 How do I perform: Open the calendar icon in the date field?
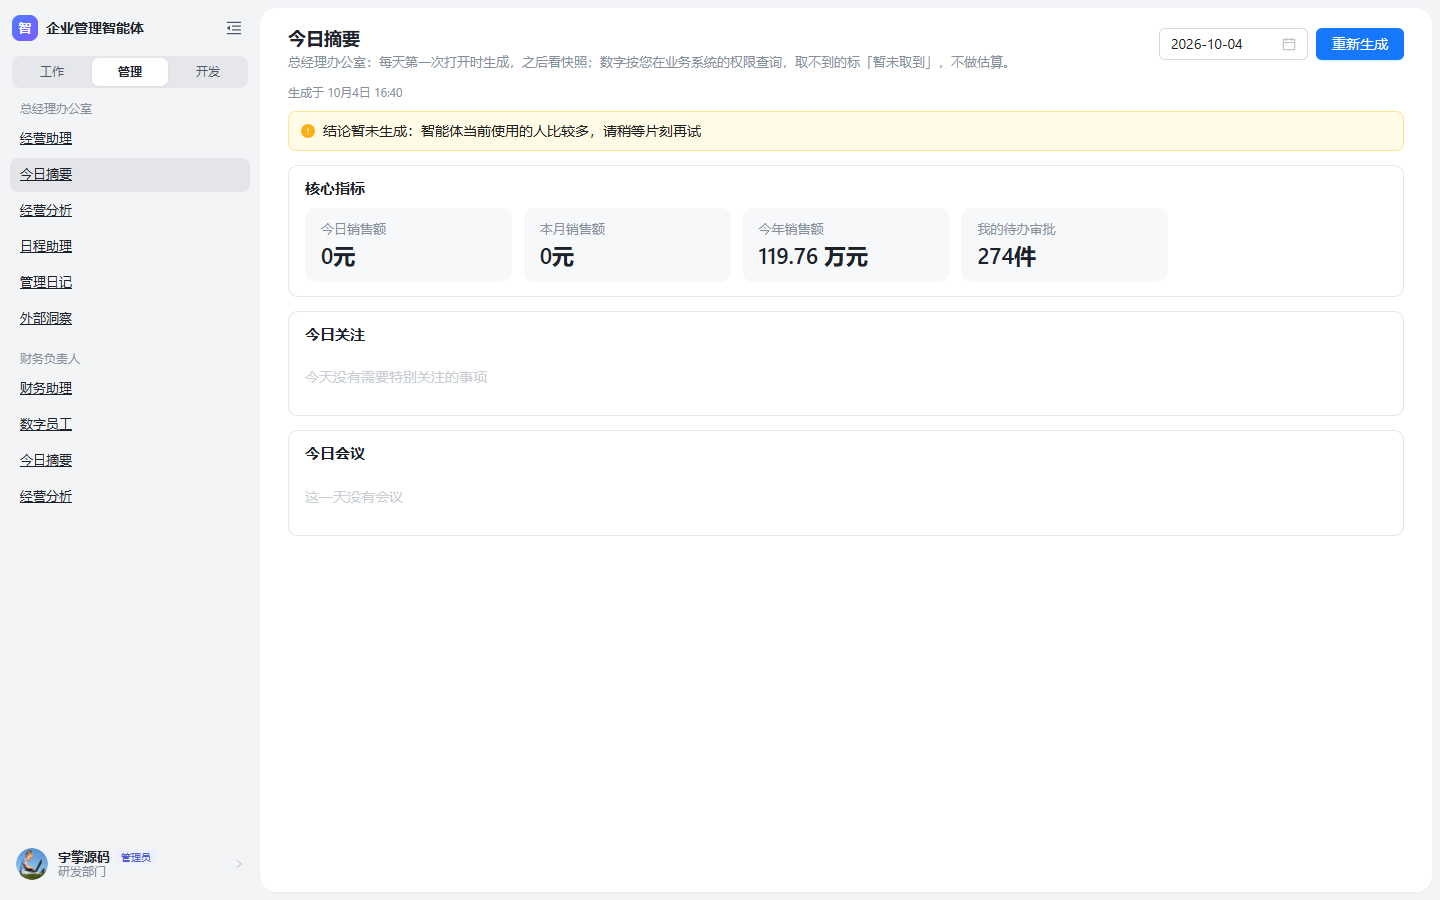1289,44
